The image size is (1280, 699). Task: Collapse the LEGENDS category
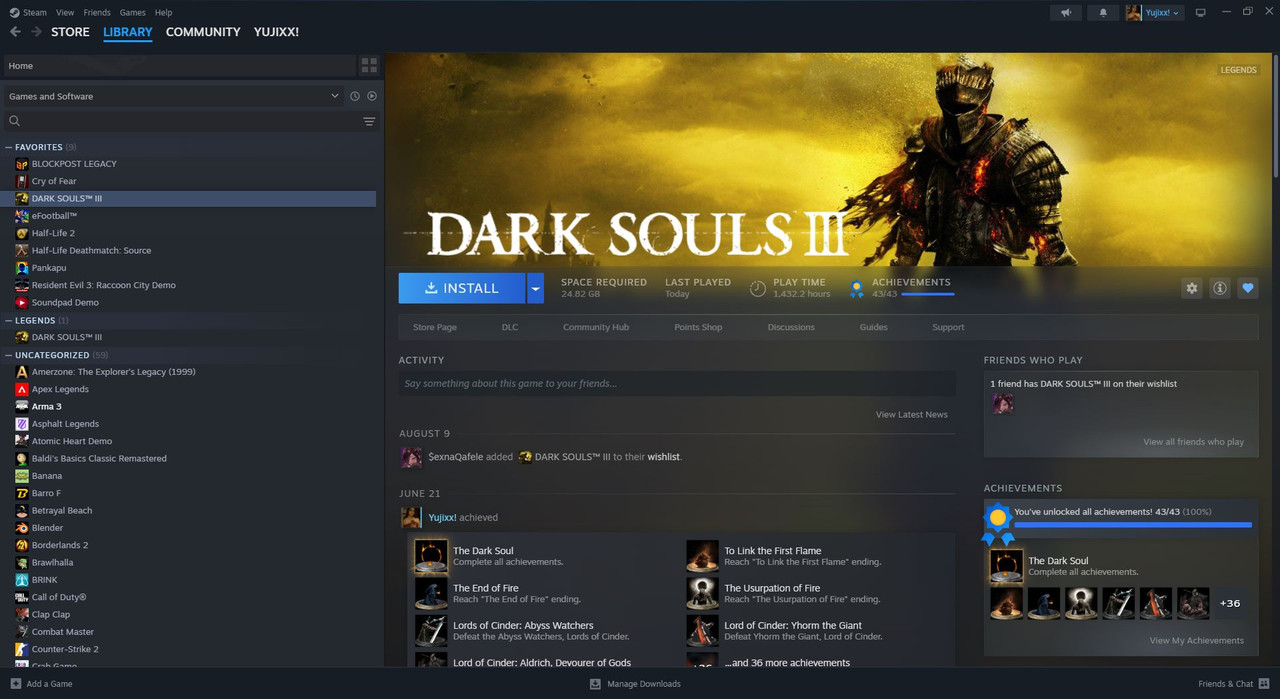(9, 320)
